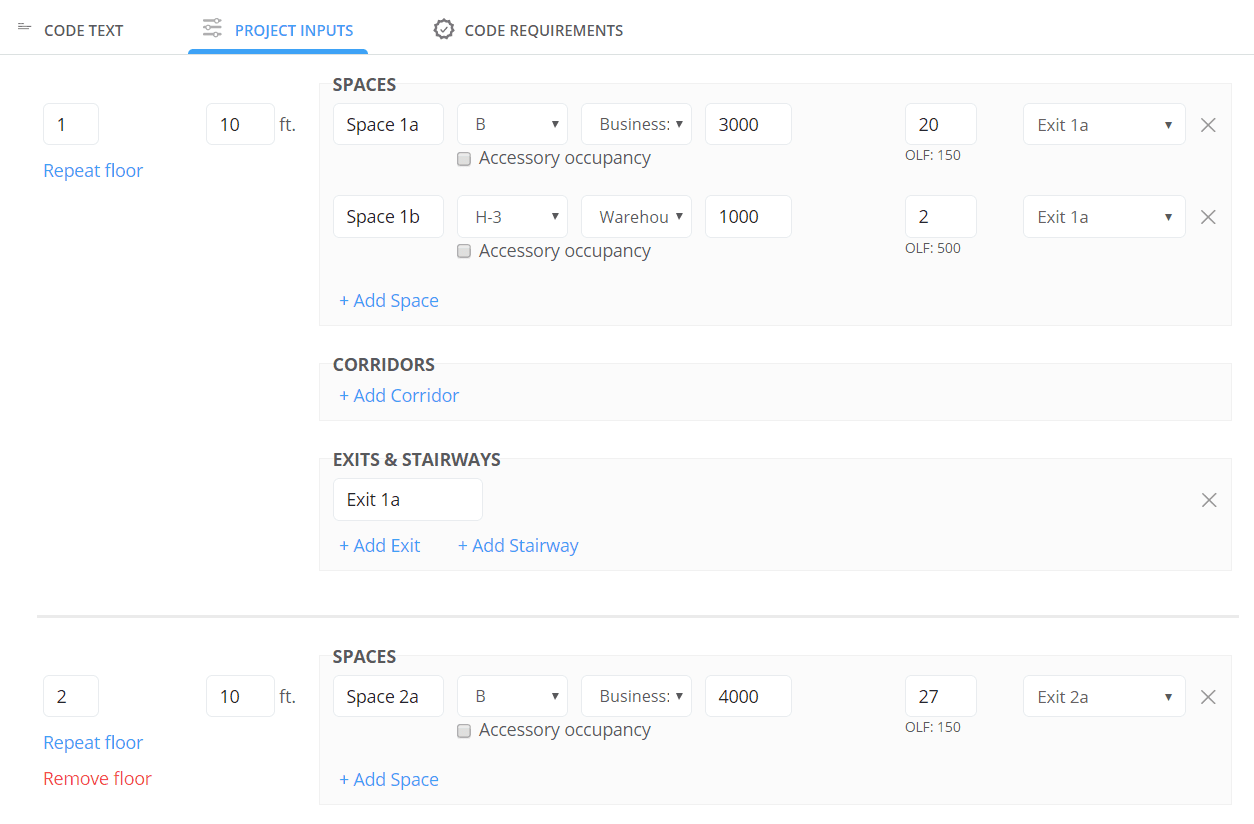1254x824 pixels.
Task: Switch to the Code Requirements tab
Action: pyautogui.click(x=543, y=30)
